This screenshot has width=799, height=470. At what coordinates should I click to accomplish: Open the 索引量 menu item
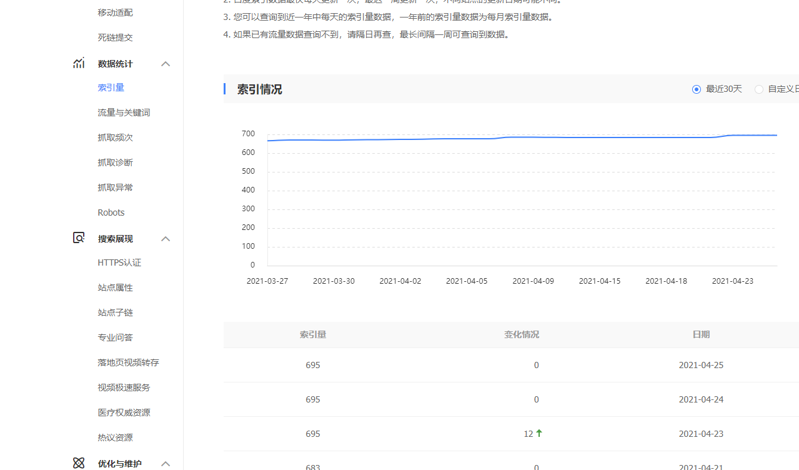click(111, 88)
